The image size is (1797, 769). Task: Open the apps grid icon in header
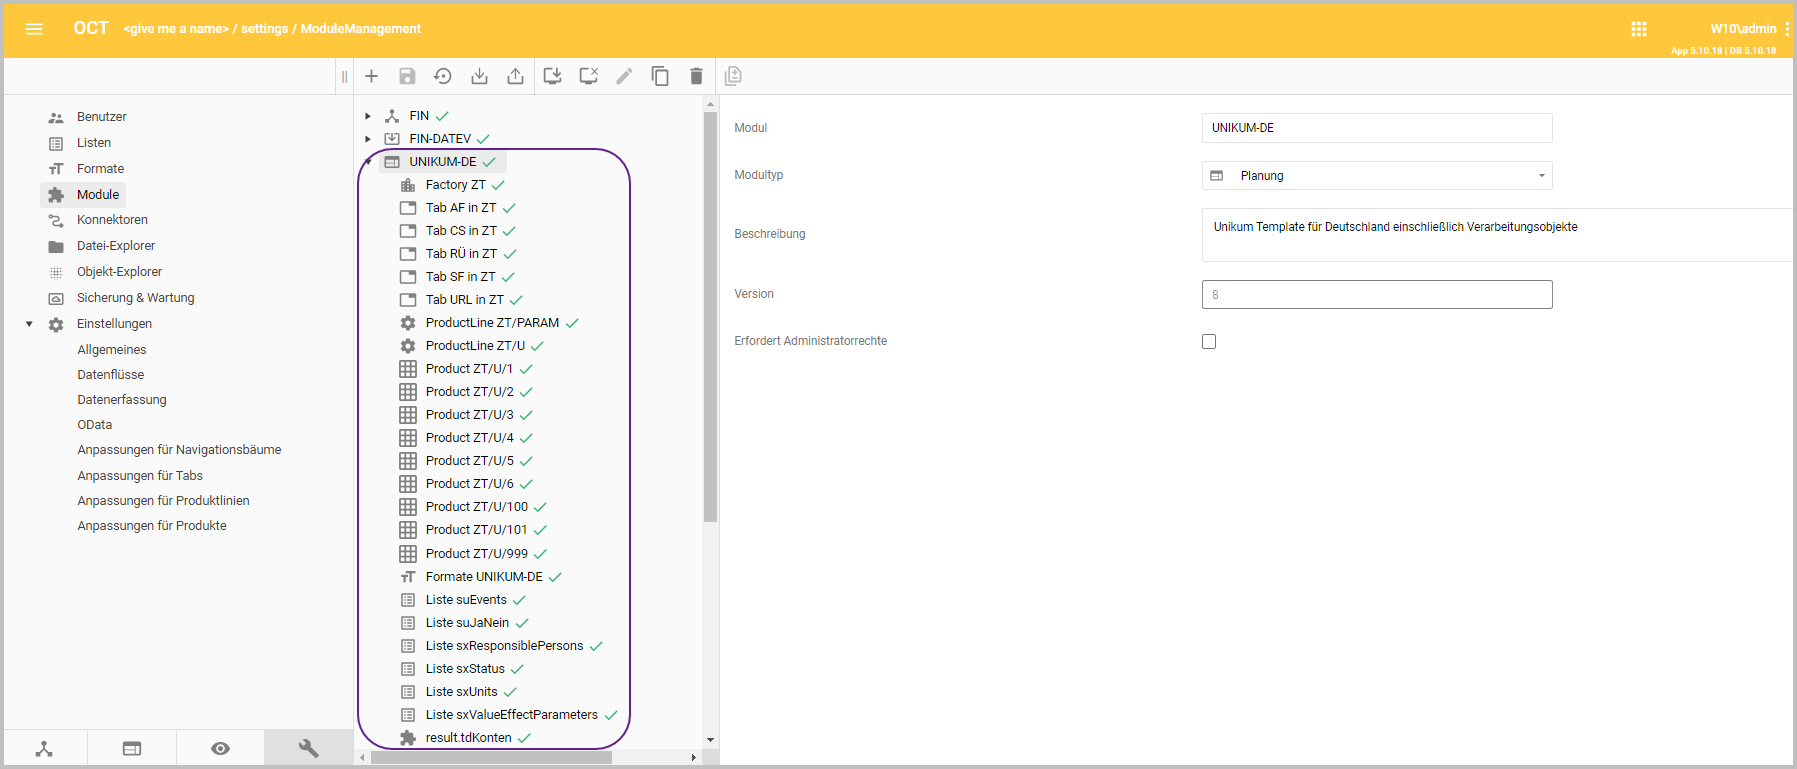[1638, 29]
